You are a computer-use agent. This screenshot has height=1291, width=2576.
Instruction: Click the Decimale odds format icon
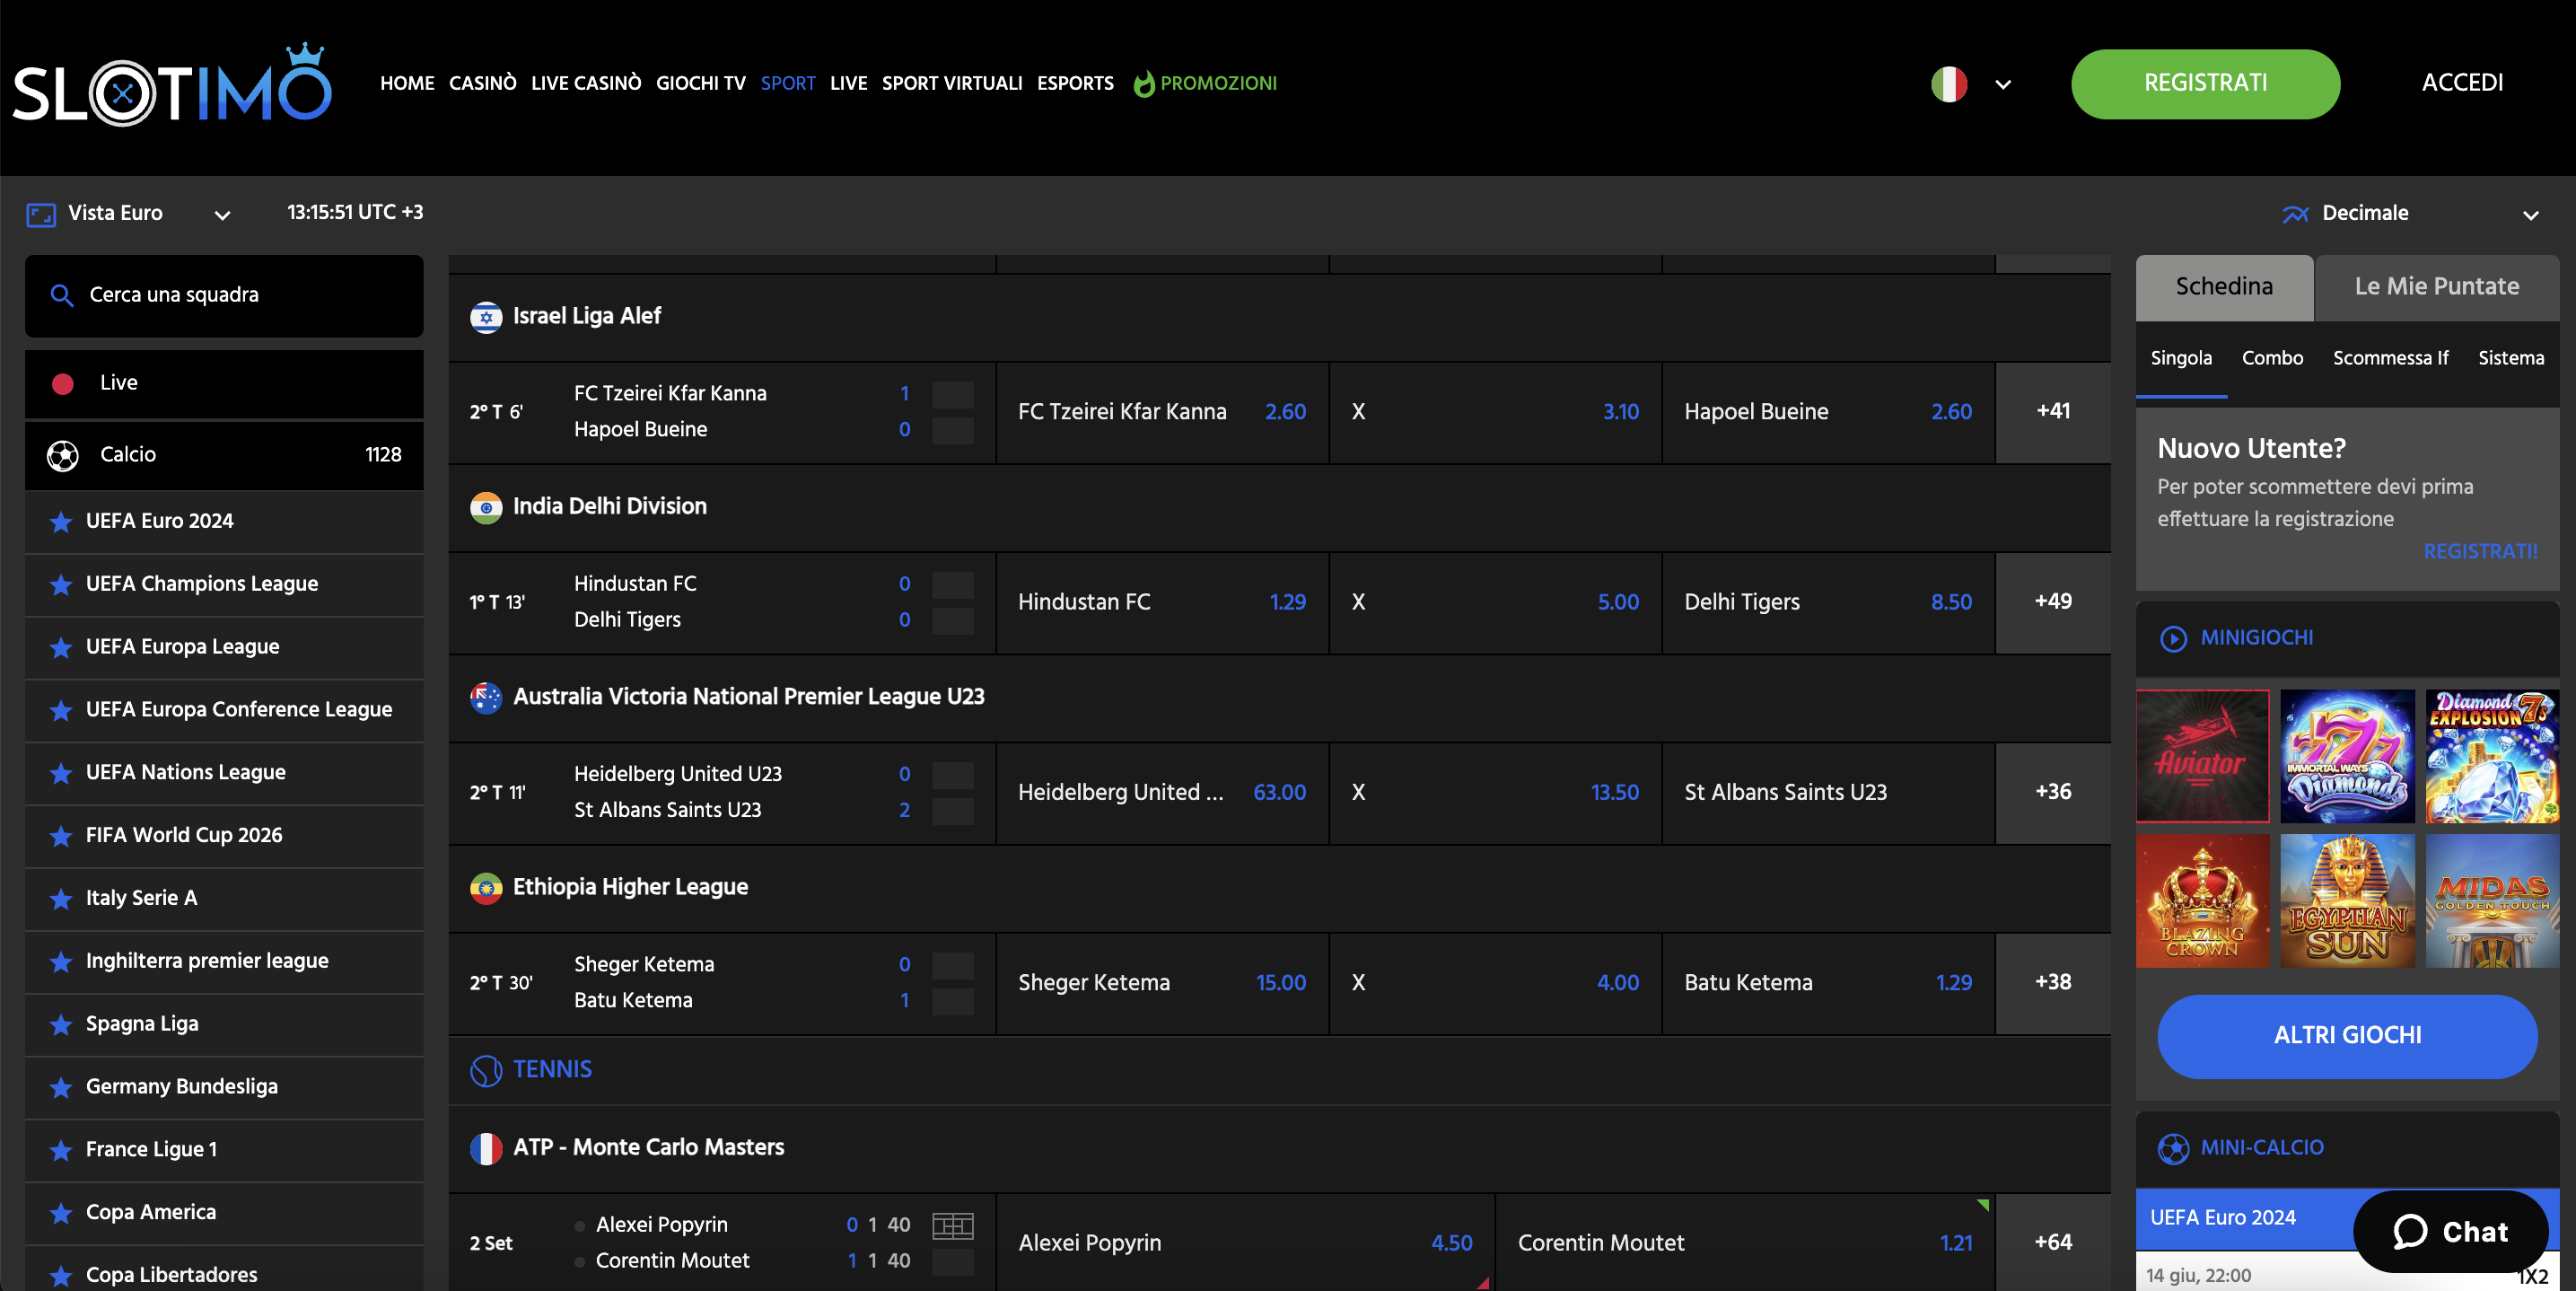point(2295,214)
